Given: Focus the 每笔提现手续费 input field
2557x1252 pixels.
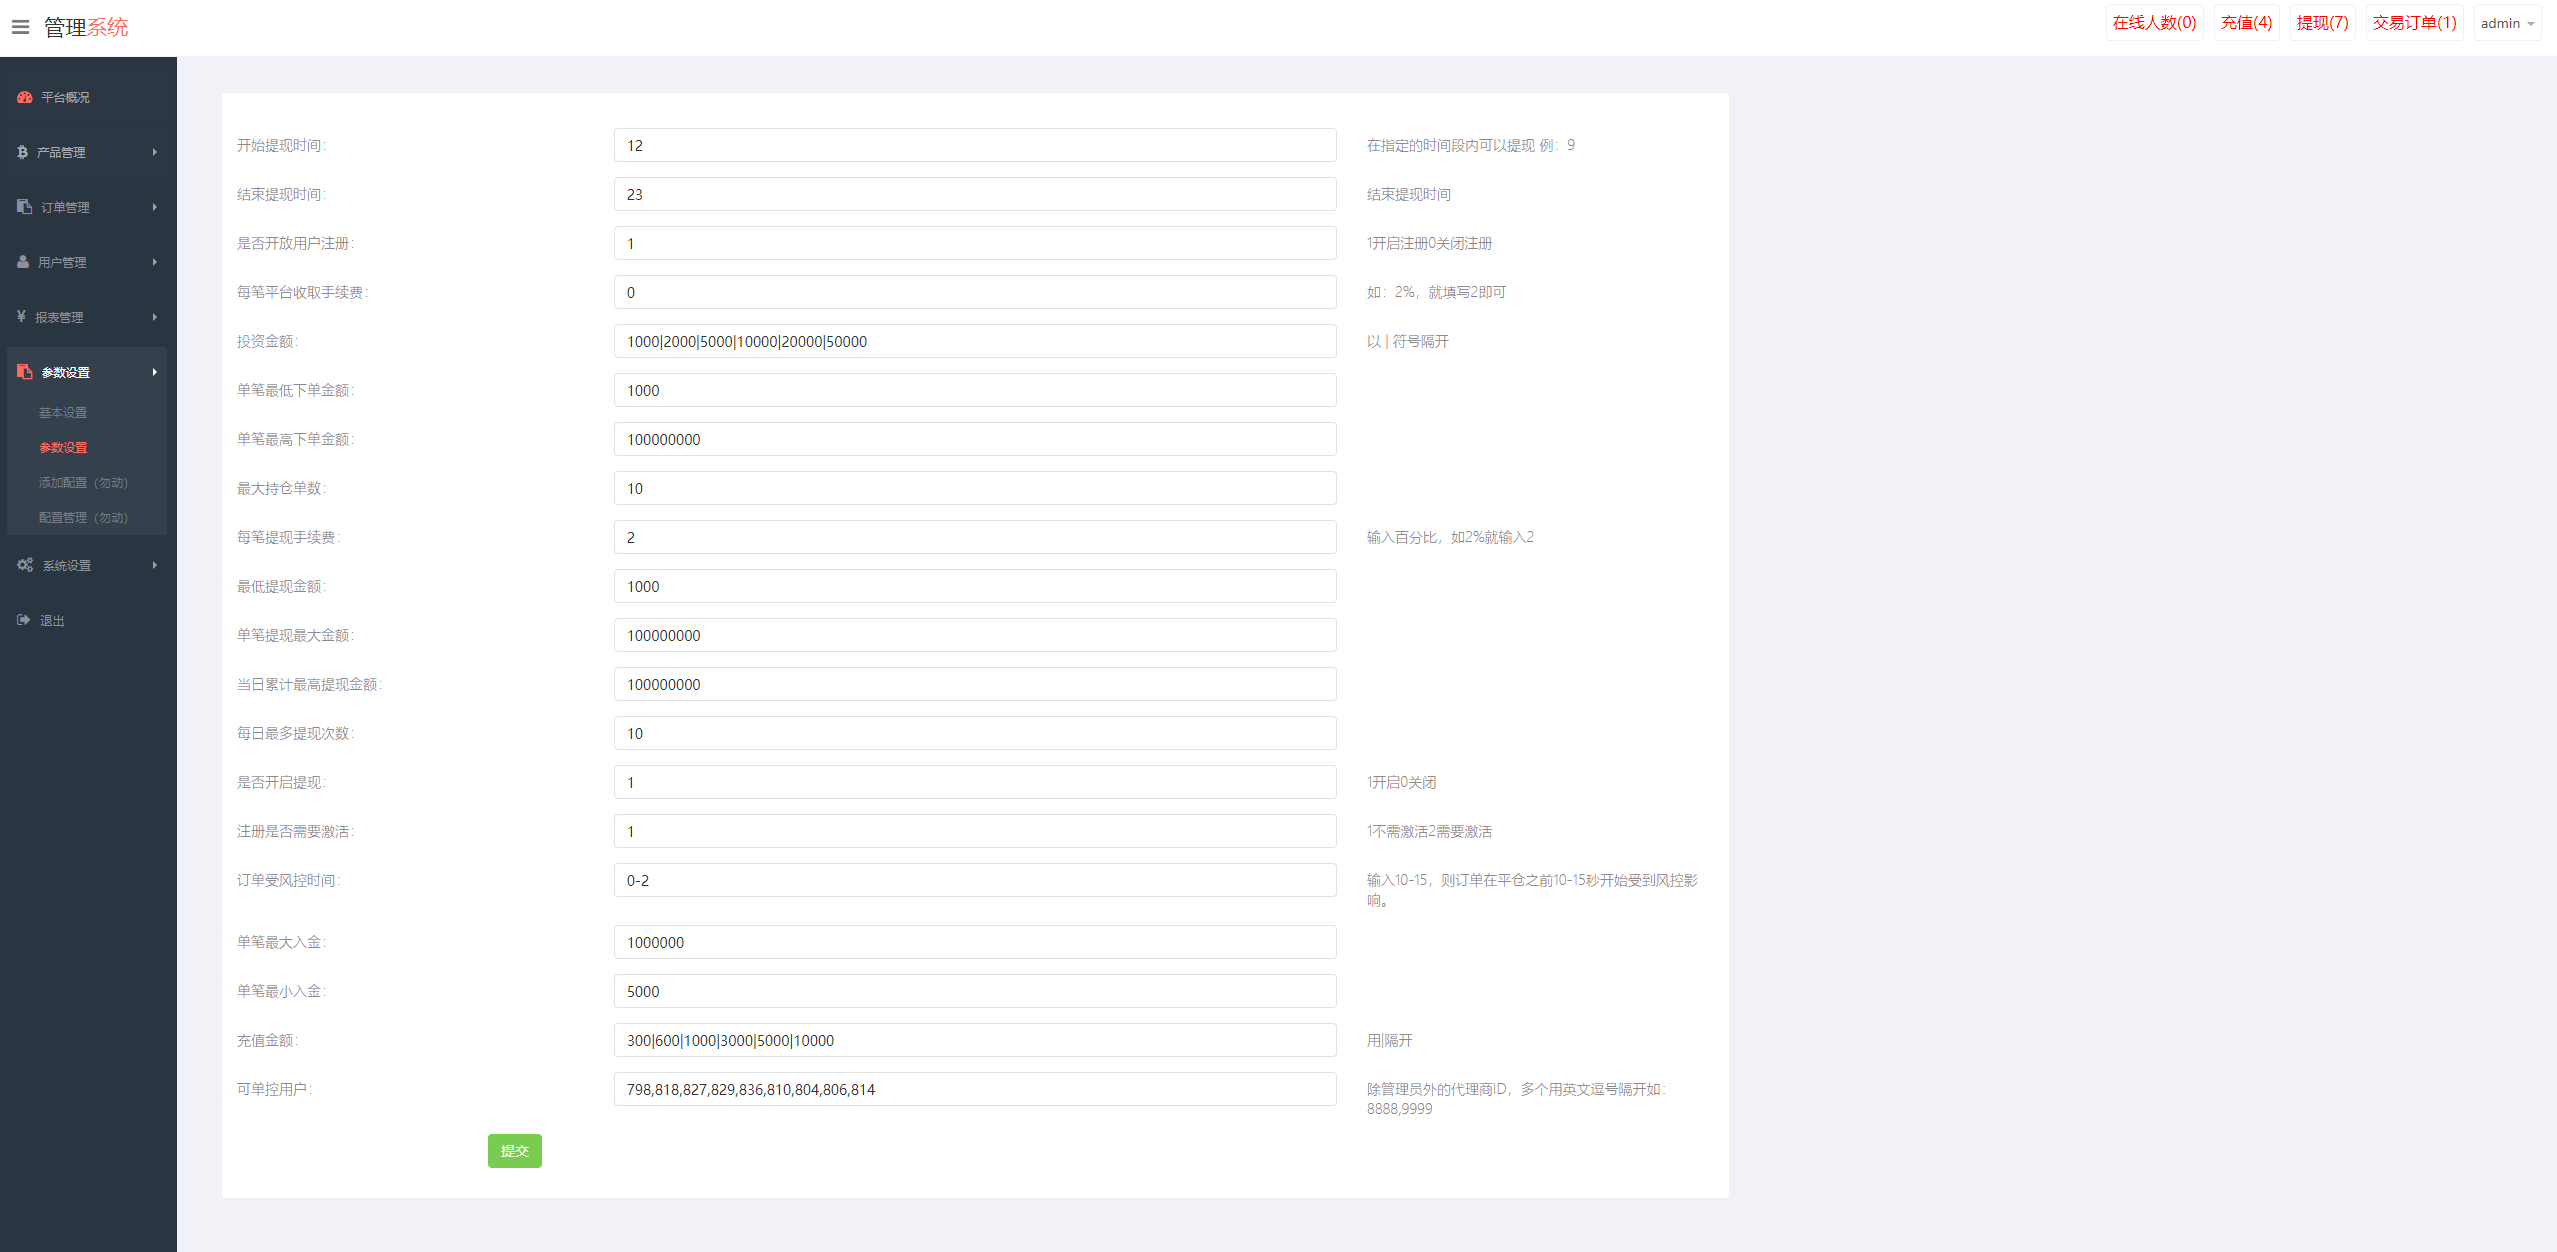Looking at the screenshot, I should tap(975, 537).
